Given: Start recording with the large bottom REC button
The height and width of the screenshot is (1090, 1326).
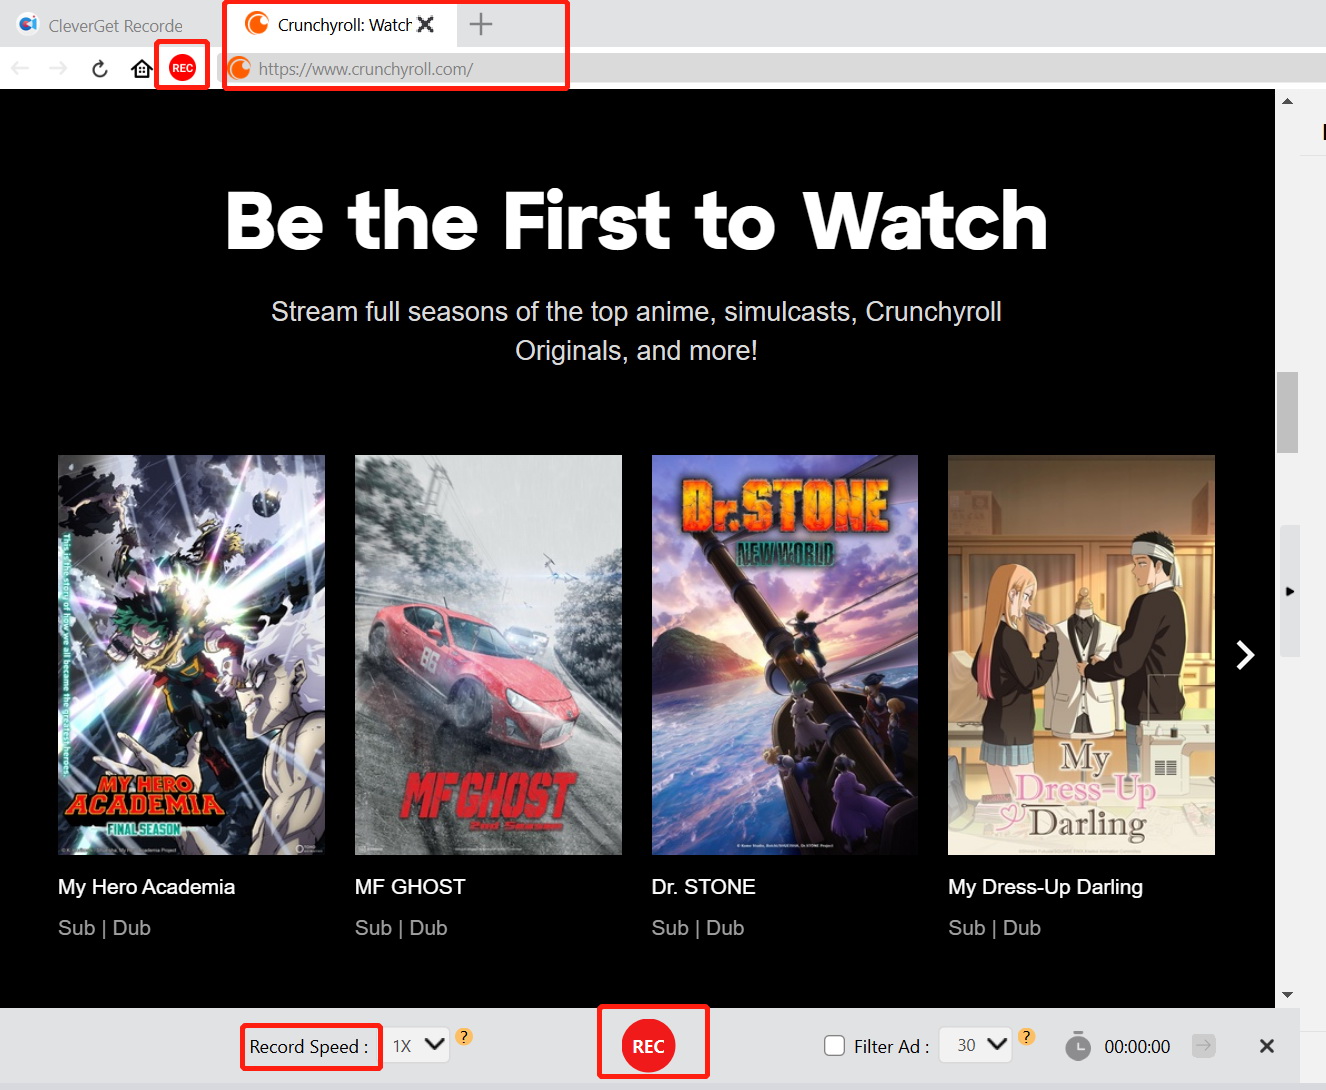Looking at the screenshot, I should pos(648,1046).
